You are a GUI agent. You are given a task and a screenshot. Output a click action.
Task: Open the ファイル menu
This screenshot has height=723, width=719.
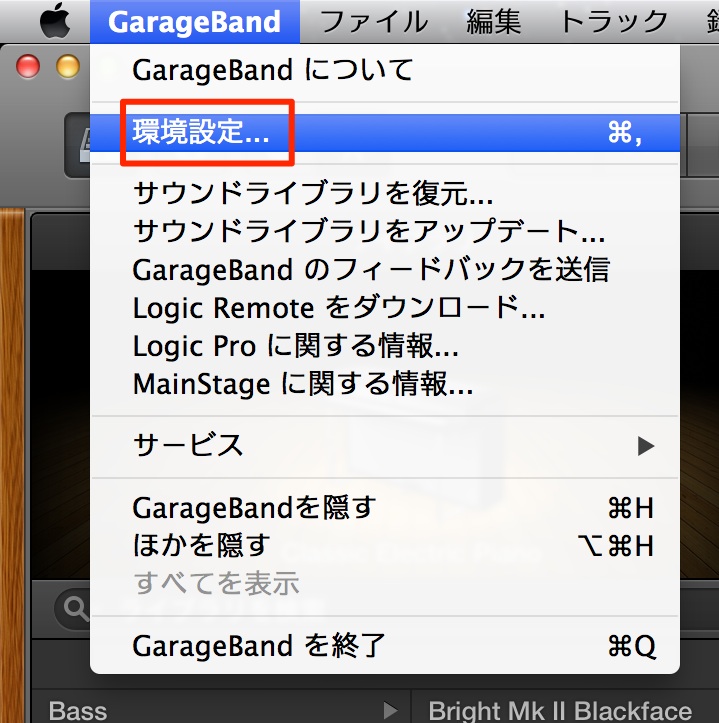tap(374, 22)
